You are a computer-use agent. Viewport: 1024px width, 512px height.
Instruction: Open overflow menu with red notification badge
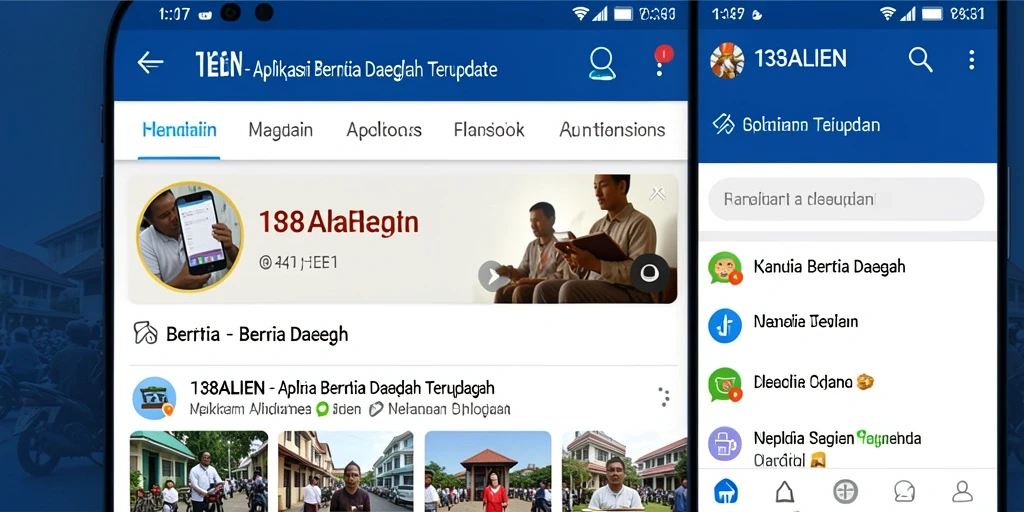[x=662, y=60]
